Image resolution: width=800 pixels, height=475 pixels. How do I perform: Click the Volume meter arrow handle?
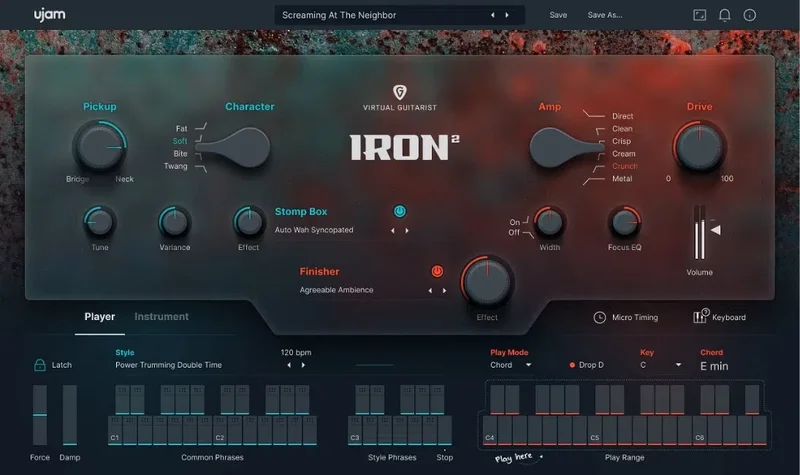(716, 230)
